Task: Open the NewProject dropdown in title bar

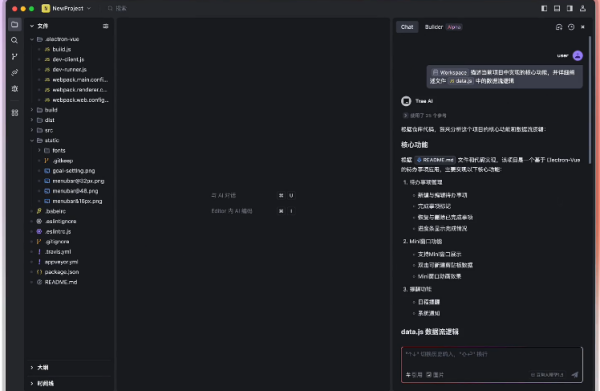Action: click(67, 8)
